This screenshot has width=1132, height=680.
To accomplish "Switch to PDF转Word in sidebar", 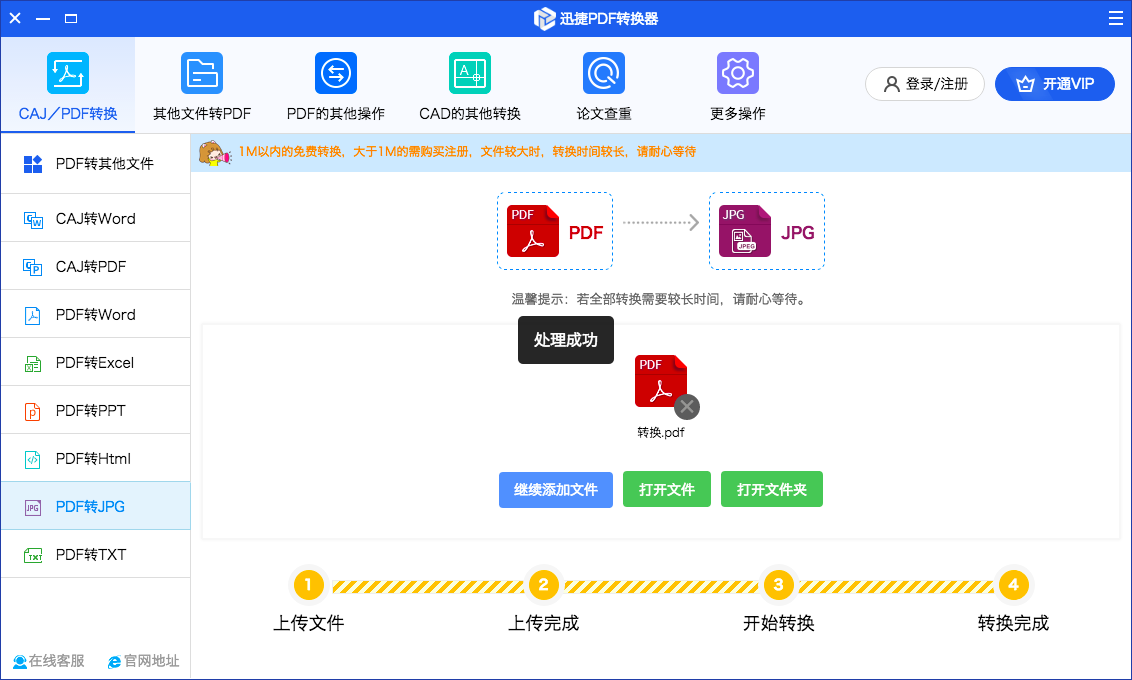I will click(x=95, y=314).
